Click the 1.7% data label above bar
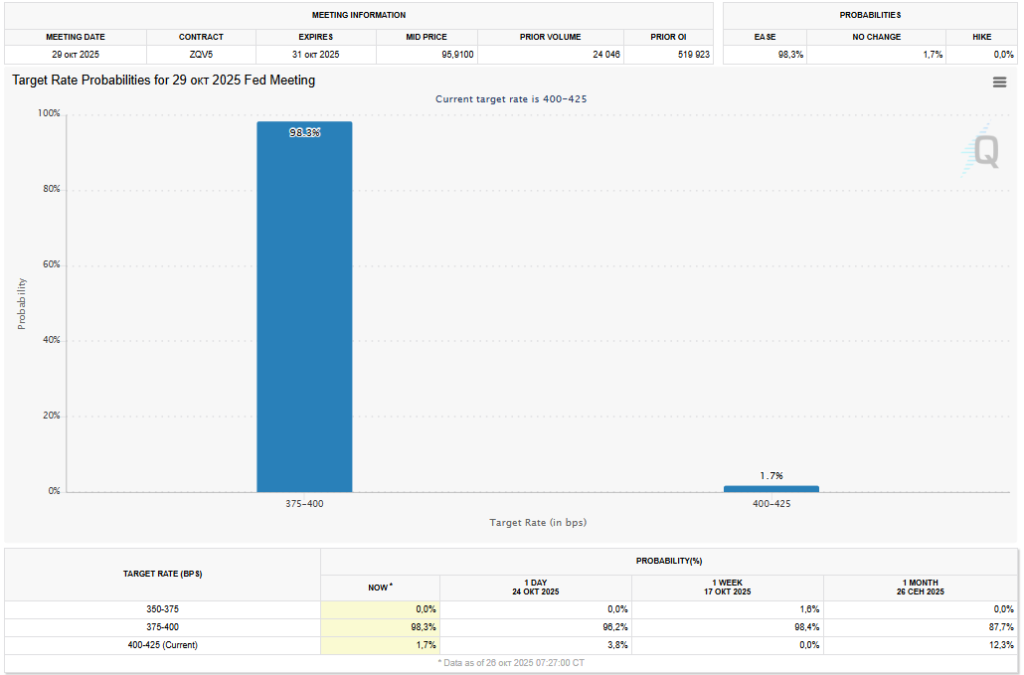Image resolution: width=1024 pixels, height=675 pixels. tap(771, 475)
